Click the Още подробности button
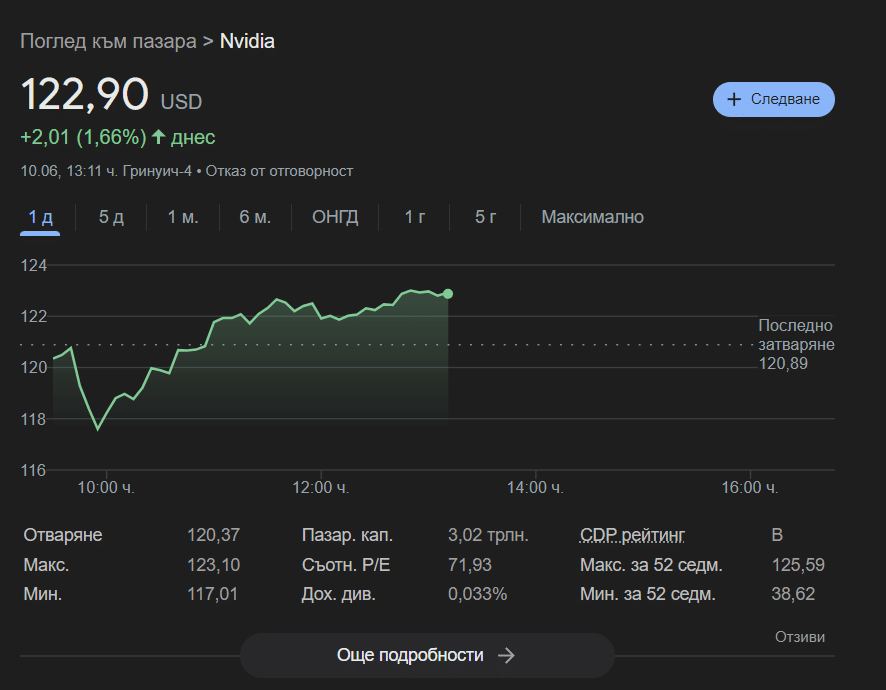The image size is (886, 690). 427,656
